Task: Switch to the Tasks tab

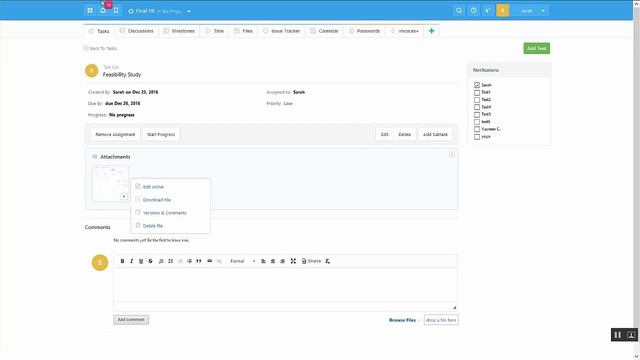Action: pos(100,31)
